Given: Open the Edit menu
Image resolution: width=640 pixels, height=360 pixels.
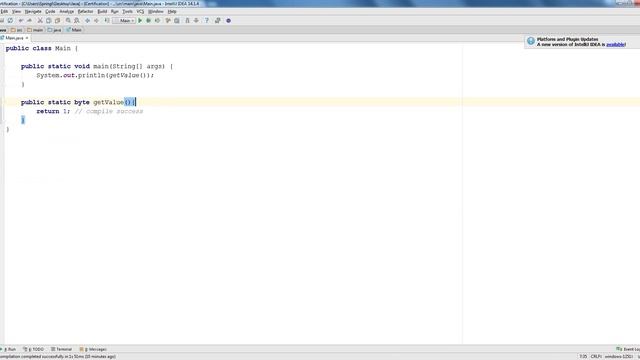Looking at the screenshot, I should pos(4,12).
